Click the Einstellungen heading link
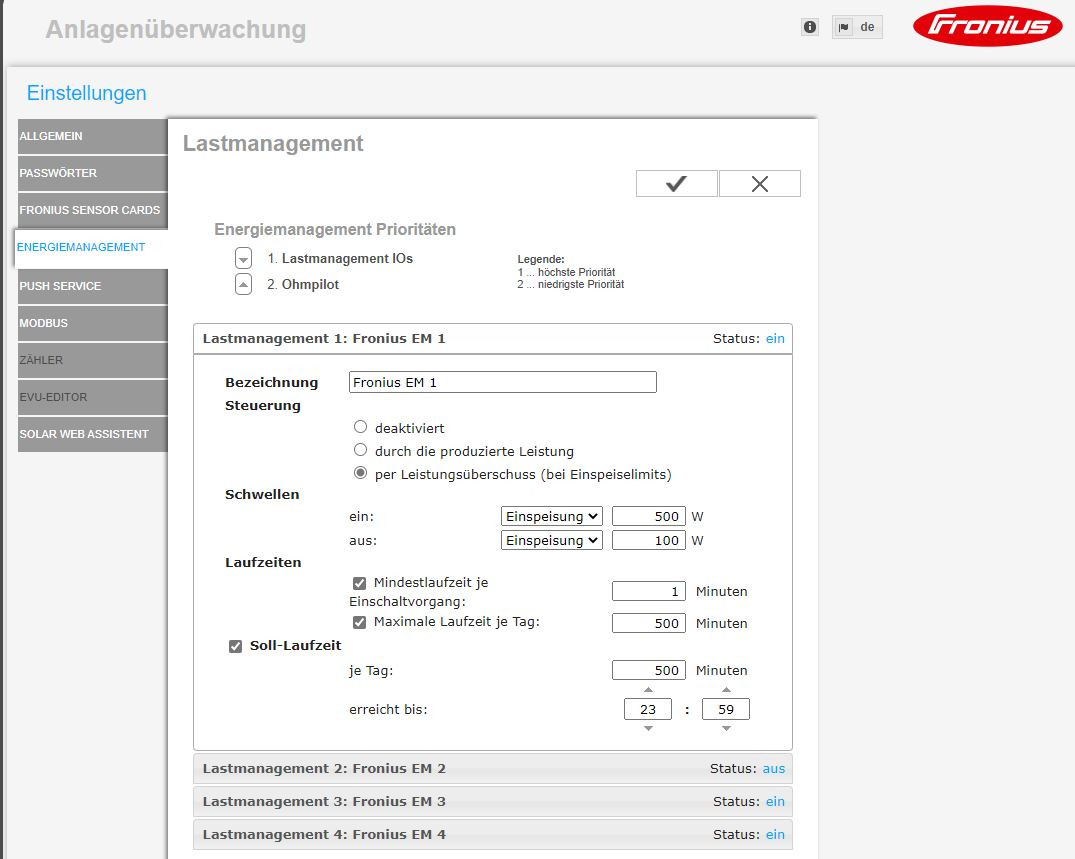 click(86, 93)
